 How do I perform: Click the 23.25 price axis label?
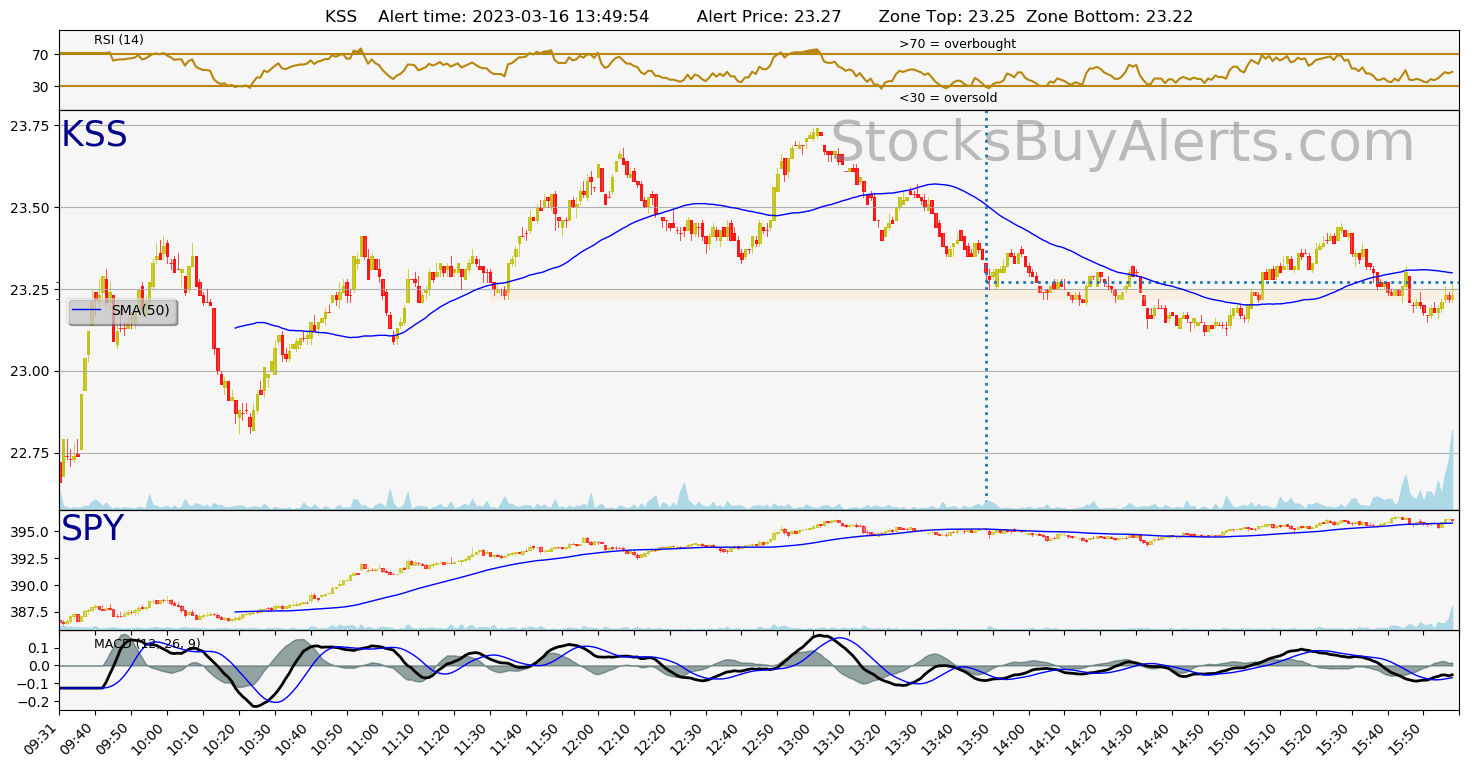(x=31, y=290)
